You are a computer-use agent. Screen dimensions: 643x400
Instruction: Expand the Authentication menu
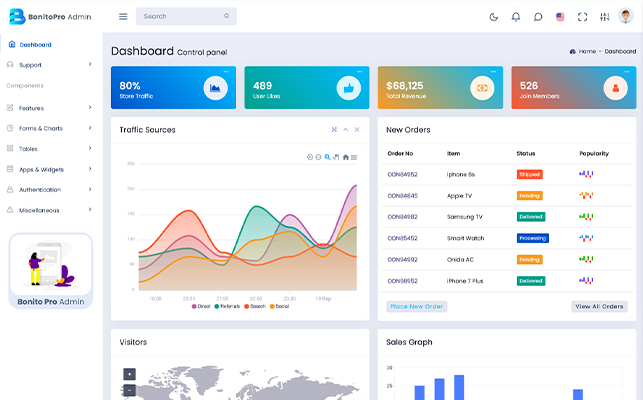(x=49, y=190)
